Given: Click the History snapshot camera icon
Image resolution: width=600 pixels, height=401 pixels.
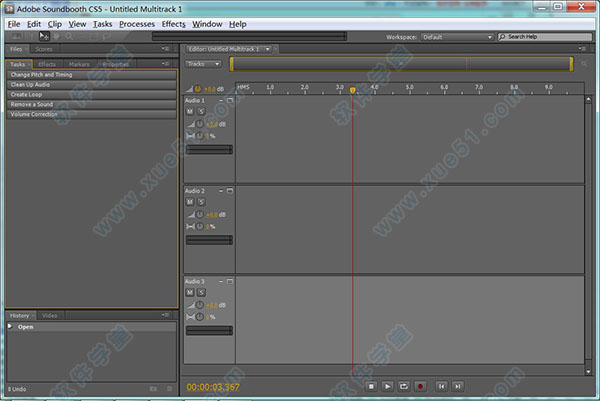Looking at the screenshot, I should click(153, 389).
